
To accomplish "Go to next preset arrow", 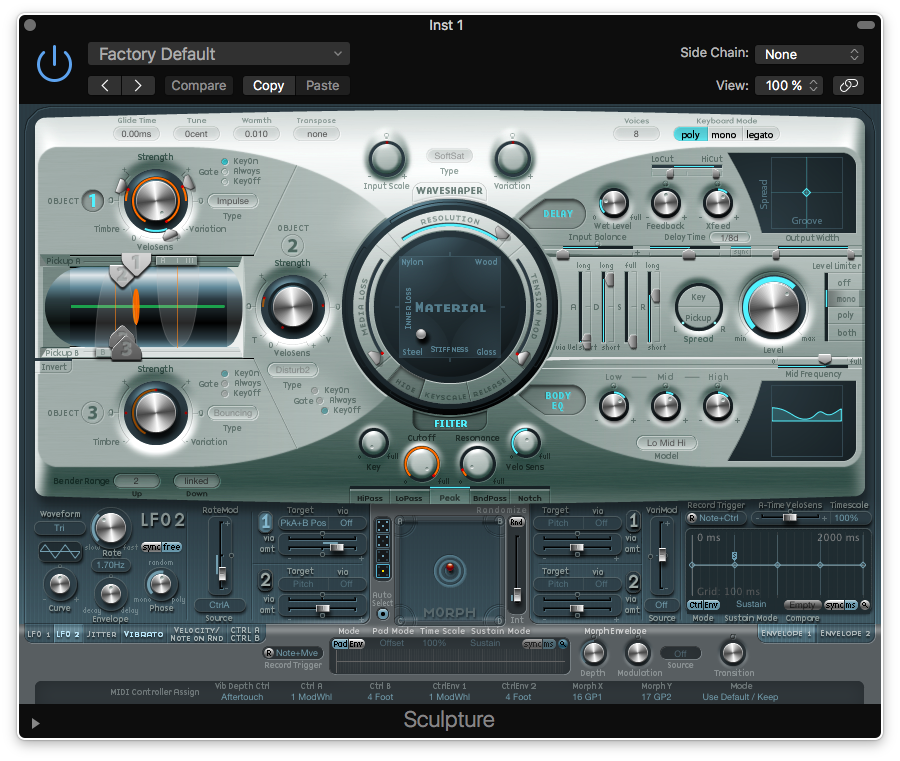I will pyautogui.click(x=138, y=86).
